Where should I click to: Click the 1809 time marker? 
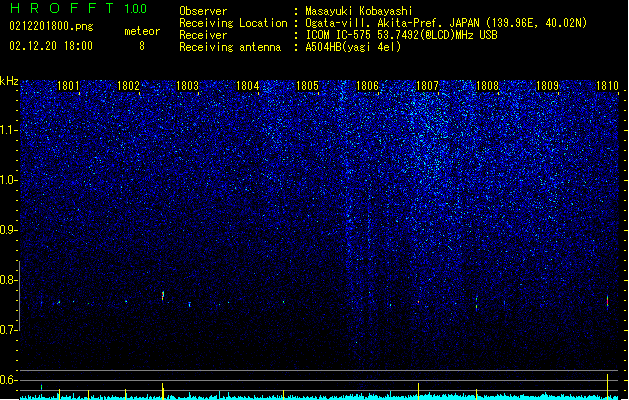pos(547,86)
